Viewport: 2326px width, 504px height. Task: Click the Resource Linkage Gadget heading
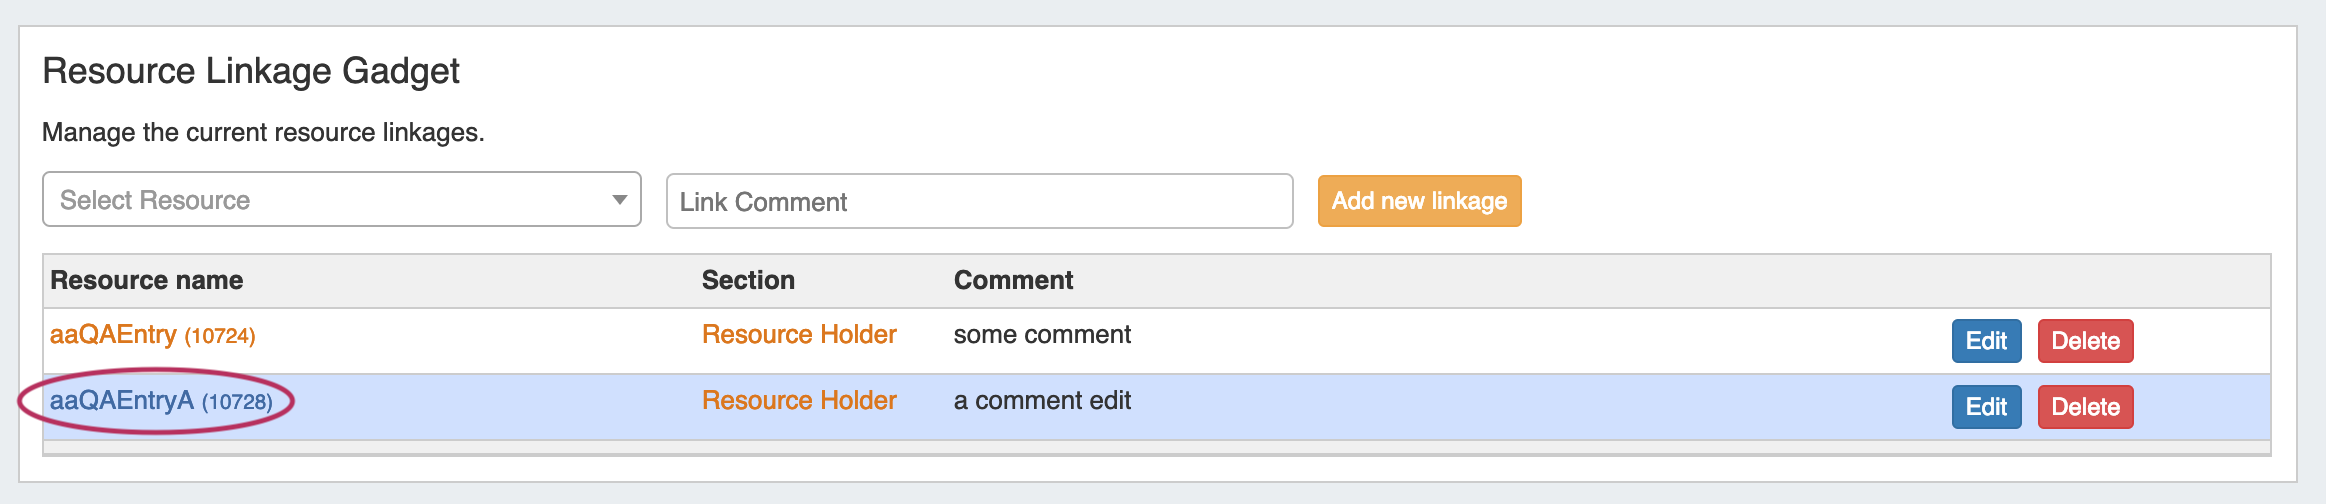pos(251,72)
